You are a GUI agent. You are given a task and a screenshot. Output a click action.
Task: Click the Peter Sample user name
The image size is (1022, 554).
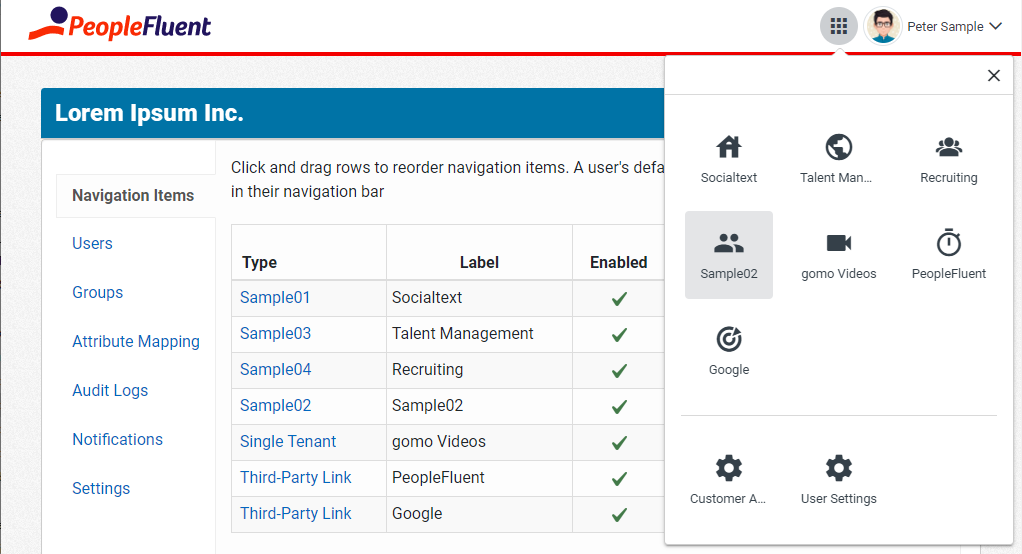pos(945,27)
